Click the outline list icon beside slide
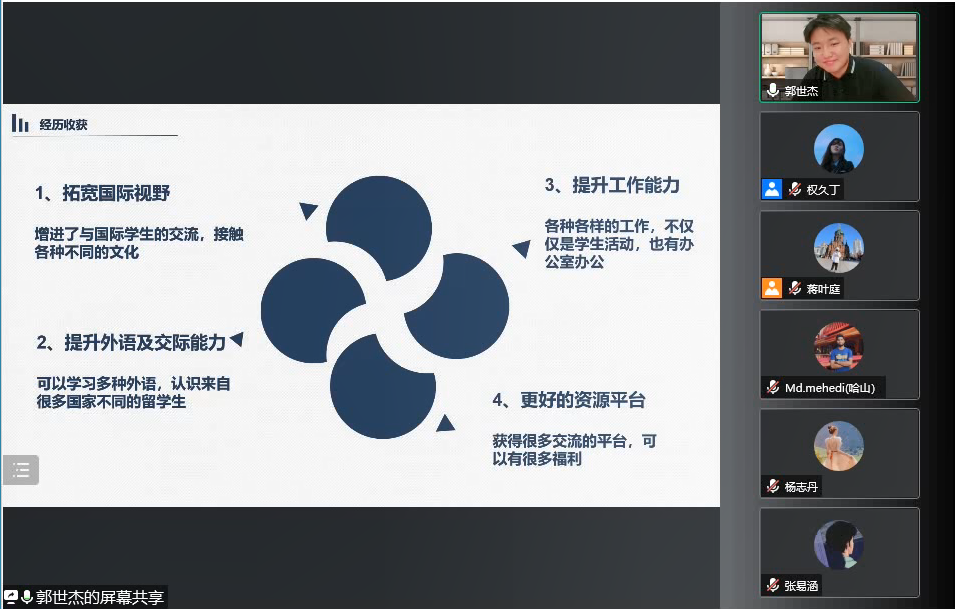Viewport: 955px width, 609px height. coord(21,470)
